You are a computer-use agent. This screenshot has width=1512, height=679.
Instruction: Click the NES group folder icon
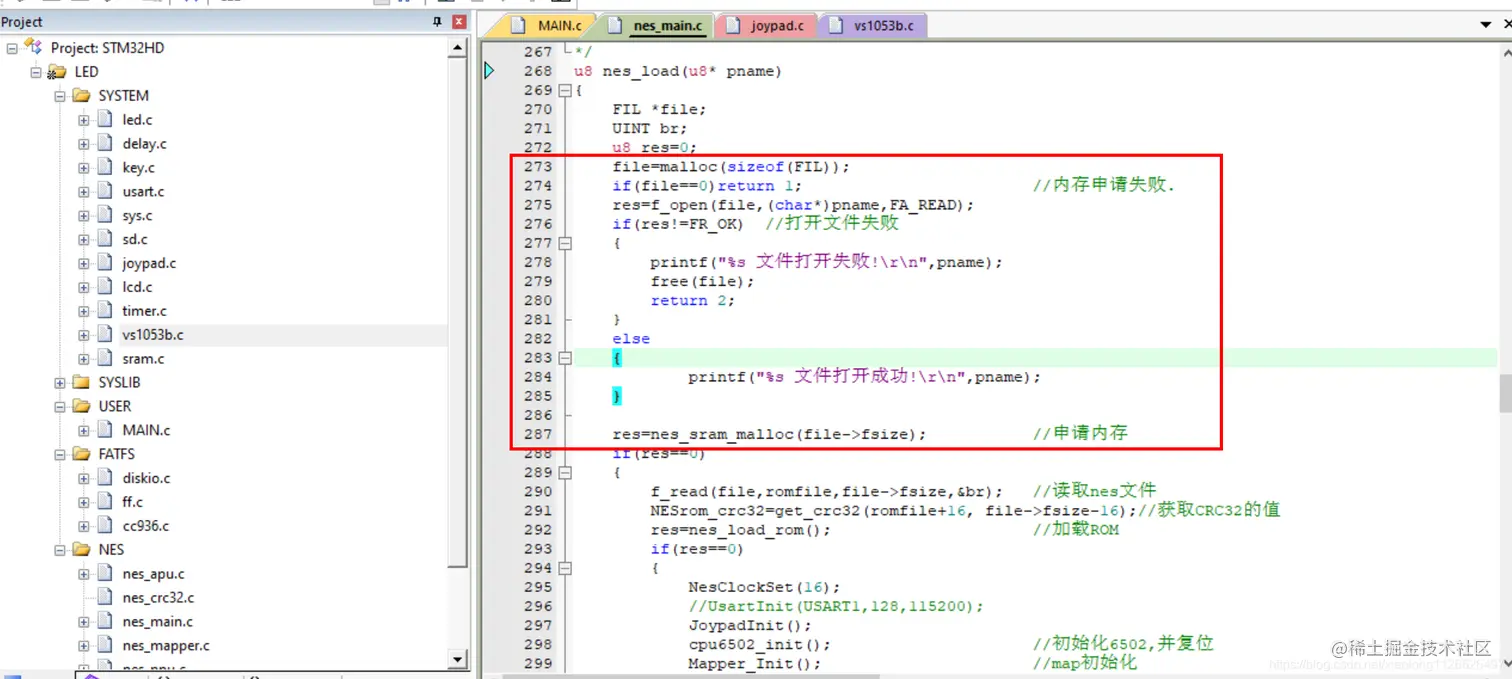pyautogui.click(x=81, y=550)
